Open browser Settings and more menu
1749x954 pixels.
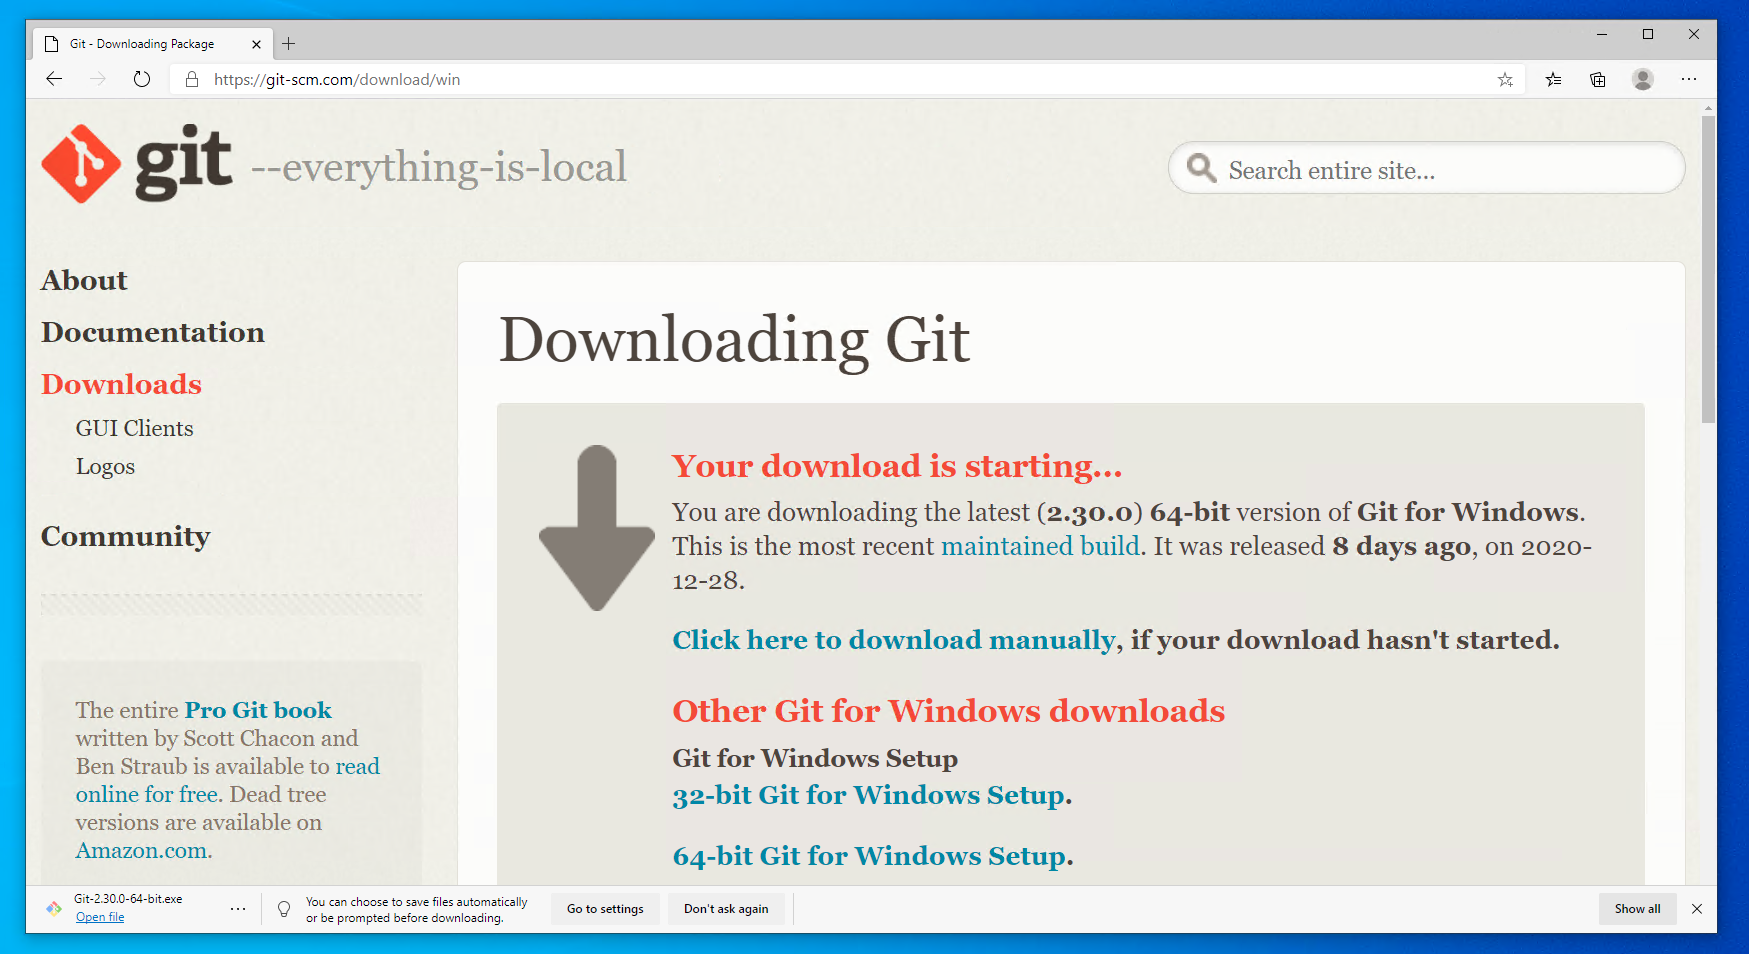click(1689, 79)
